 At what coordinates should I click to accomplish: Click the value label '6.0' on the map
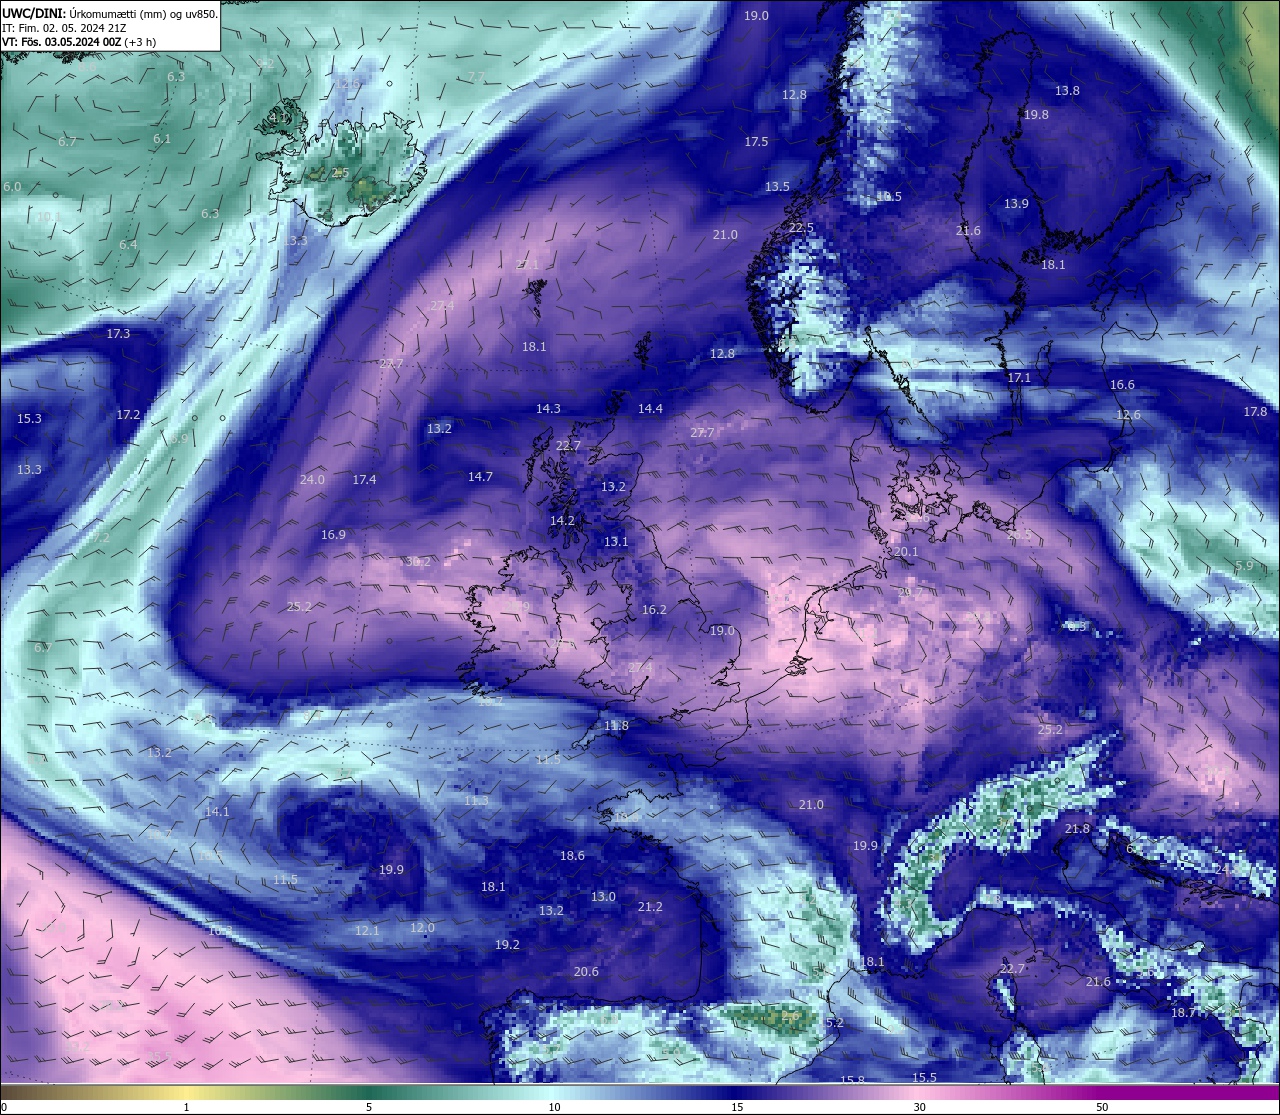click(12, 187)
